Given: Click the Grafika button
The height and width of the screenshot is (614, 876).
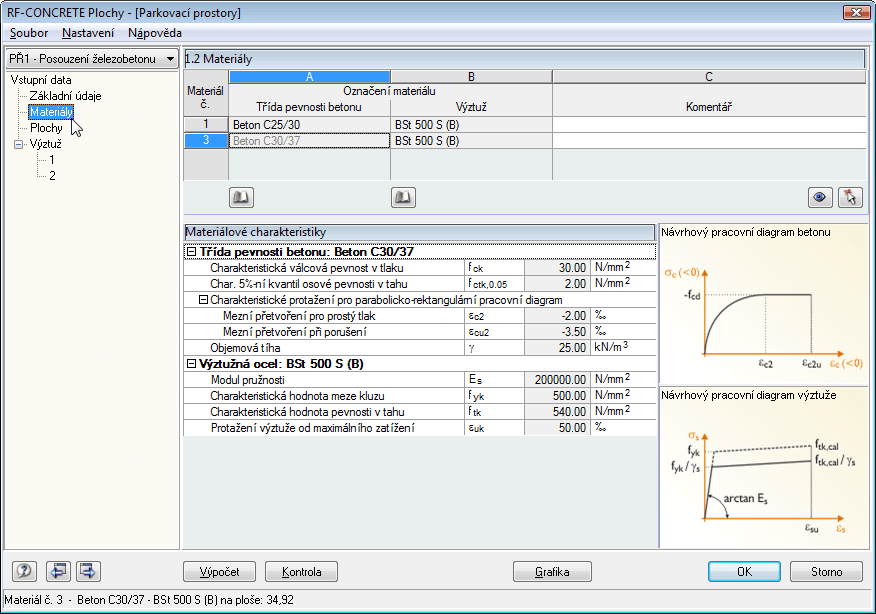Looking at the screenshot, I should point(552,572).
